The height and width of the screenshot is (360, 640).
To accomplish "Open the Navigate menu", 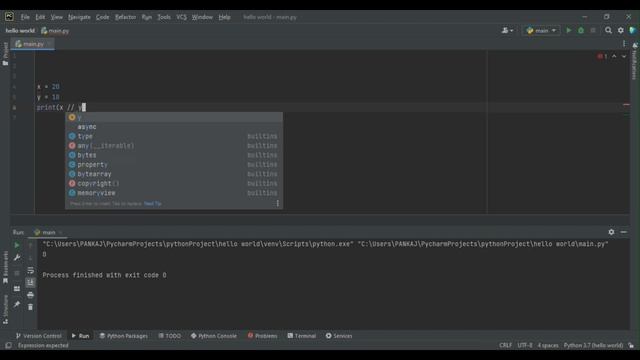I will point(79,17).
